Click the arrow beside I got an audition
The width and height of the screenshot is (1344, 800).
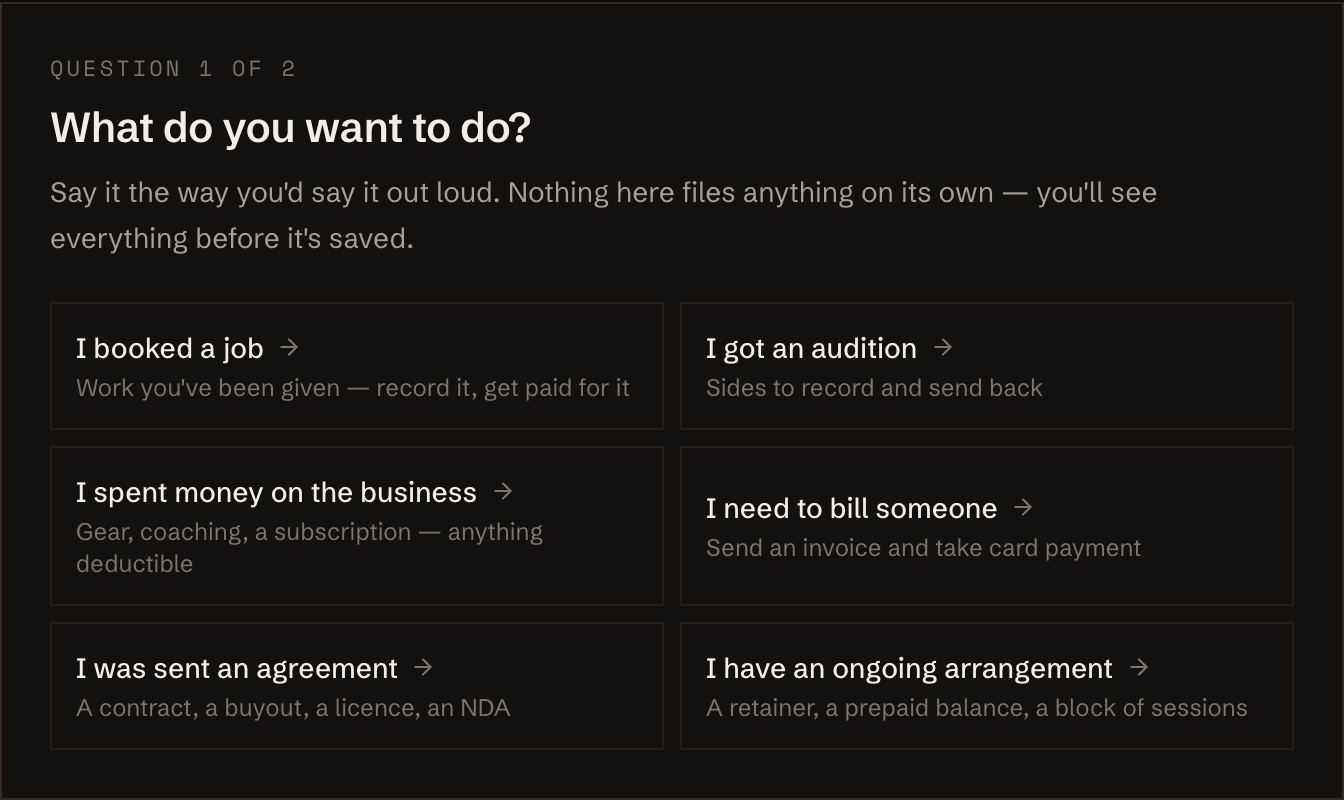(943, 347)
